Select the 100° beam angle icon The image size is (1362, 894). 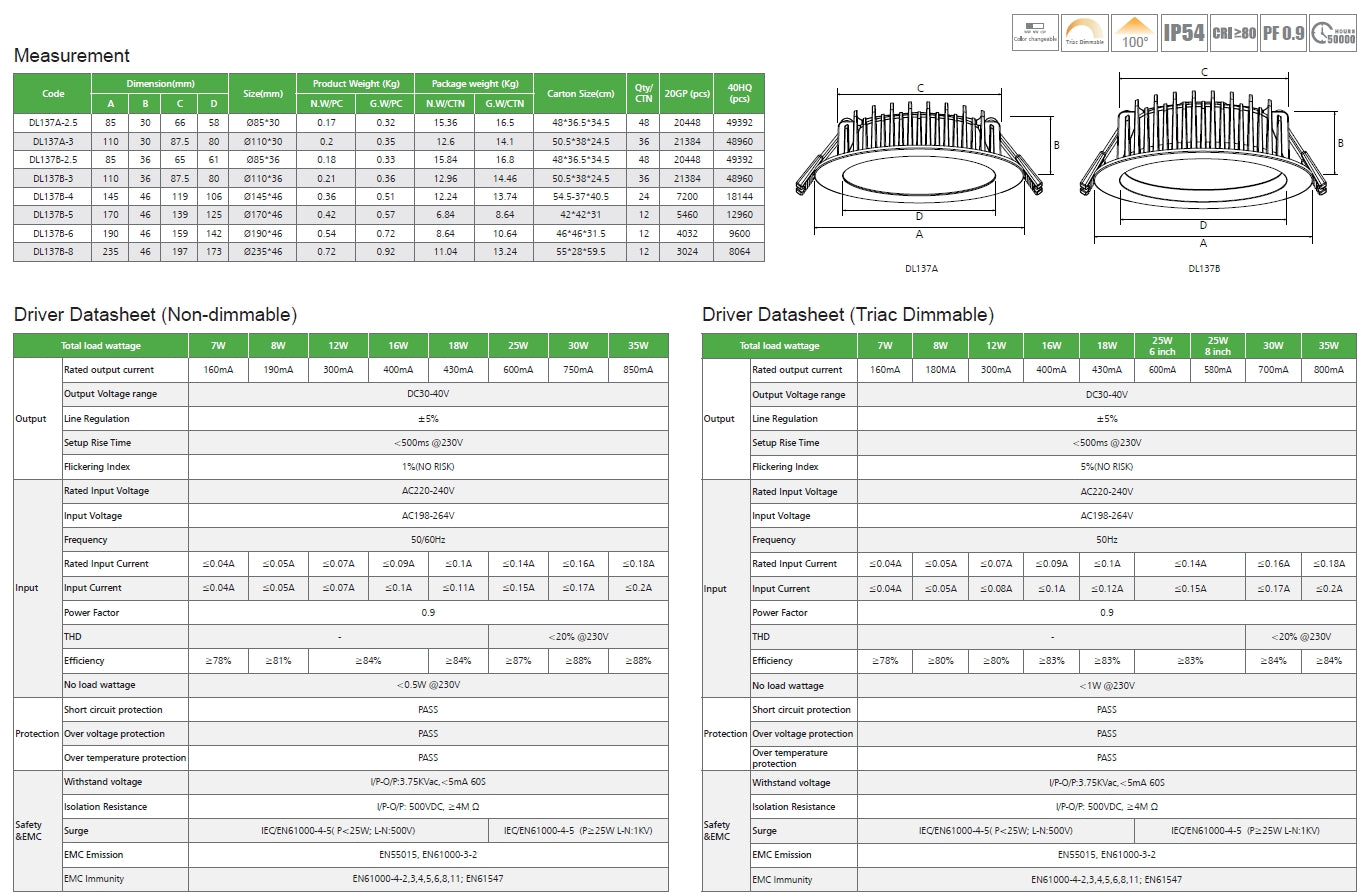point(1134,32)
